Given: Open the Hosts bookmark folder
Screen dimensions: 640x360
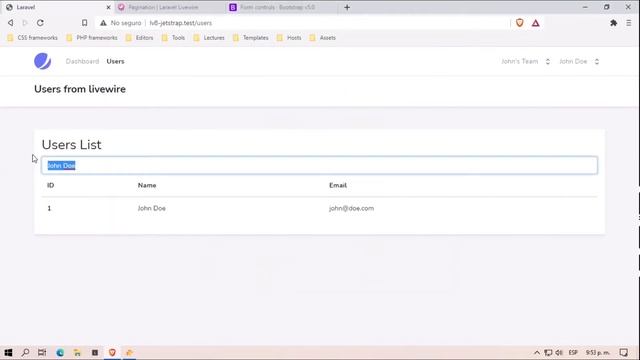Looking at the screenshot, I should click(289, 38).
